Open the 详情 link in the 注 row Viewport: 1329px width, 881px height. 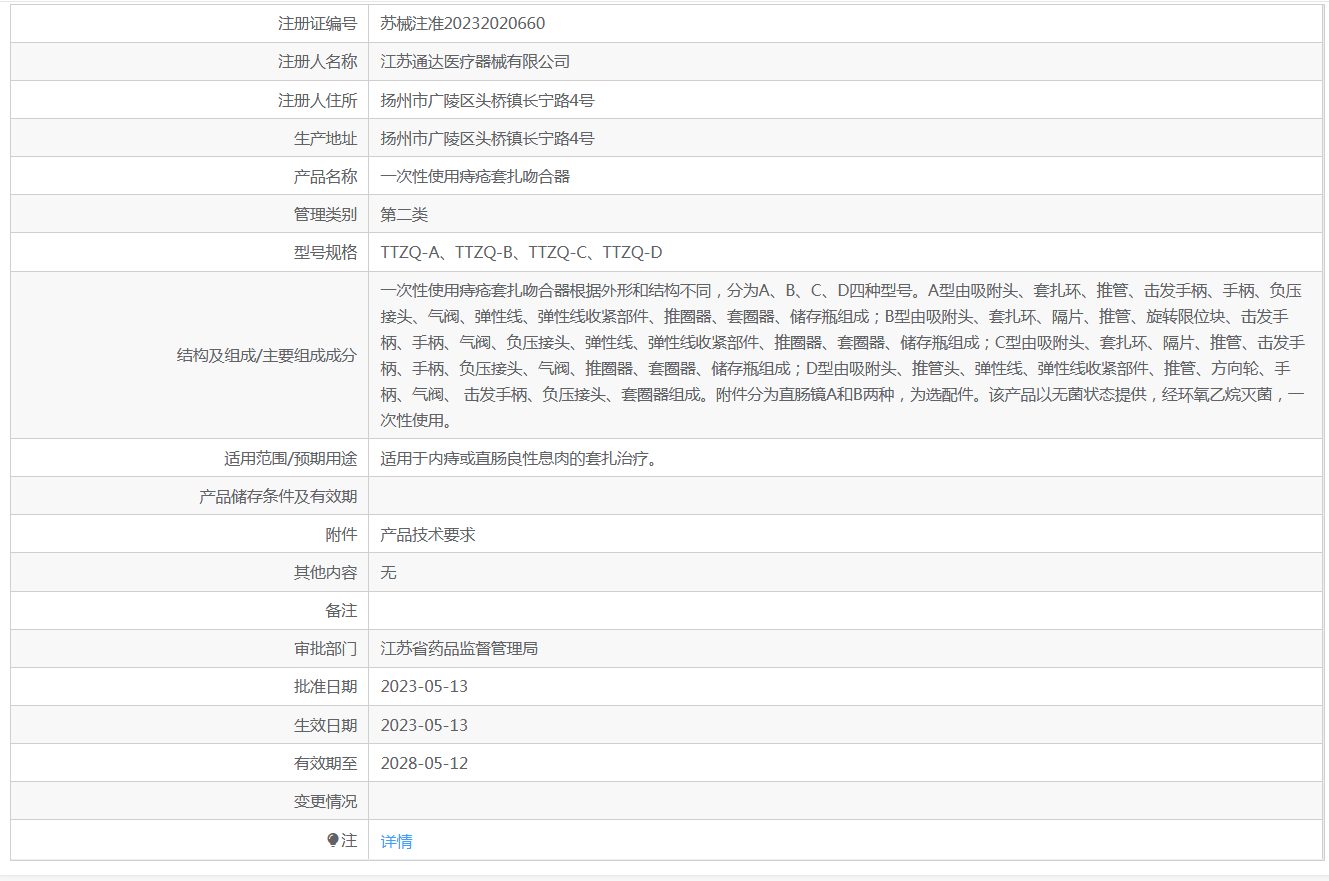396,841
